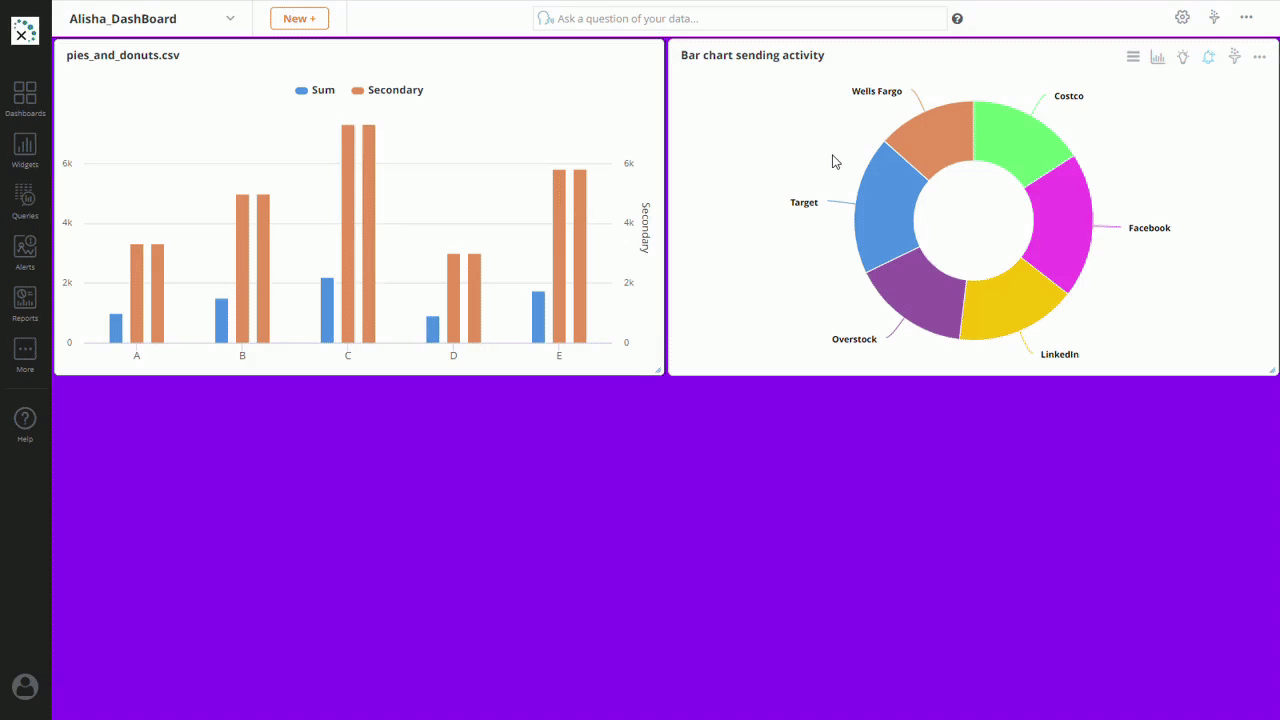
Task: Click the New + button
Action: click(x=299, y=18)
